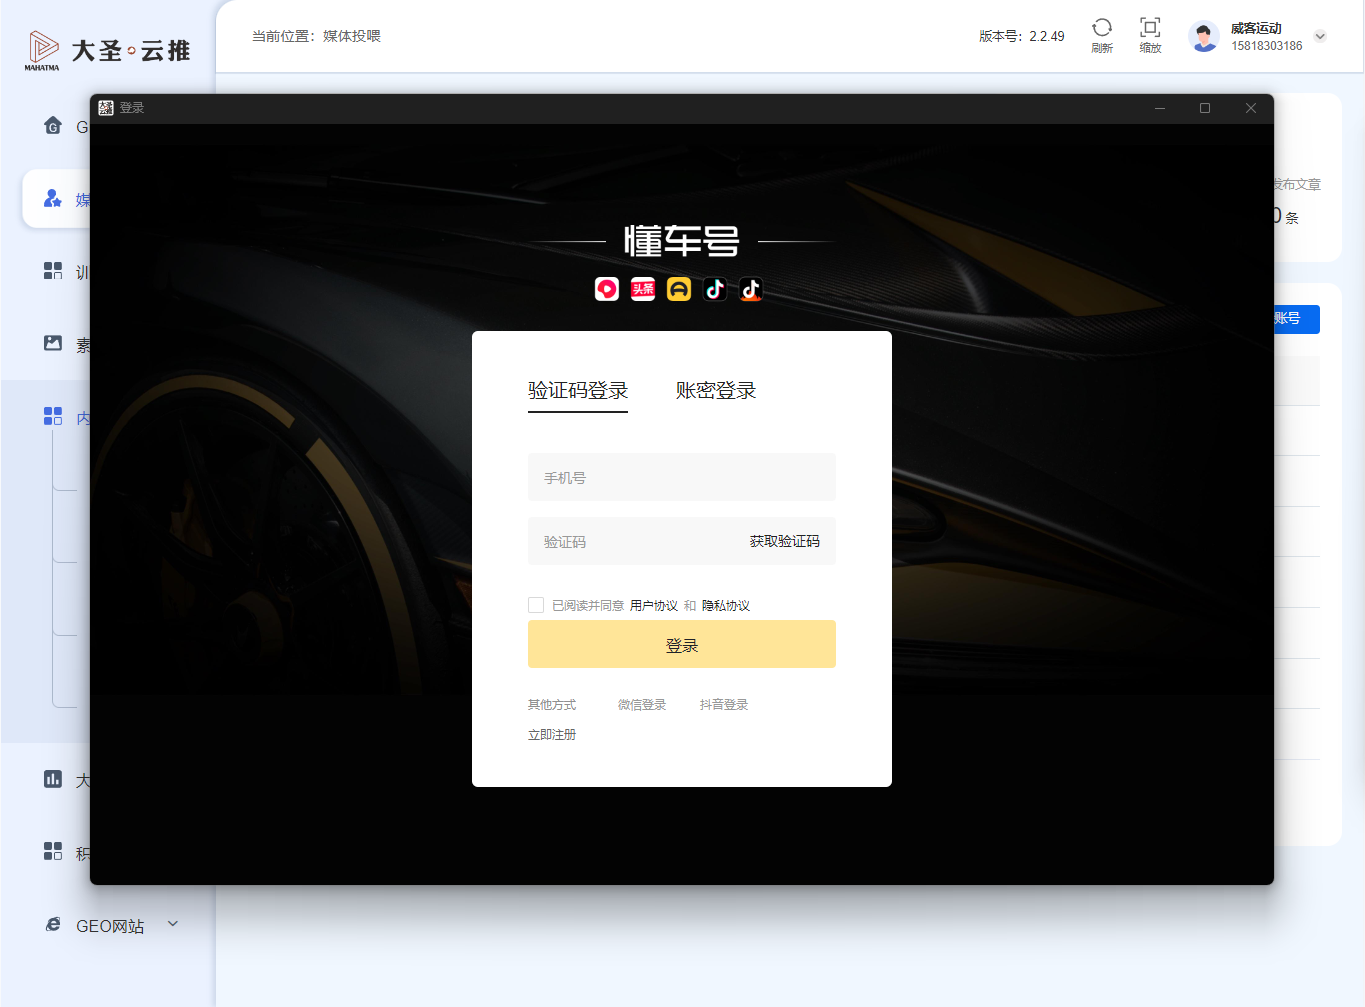
Task: Switch to 验证码登录 tab
Action: (578, 390)
